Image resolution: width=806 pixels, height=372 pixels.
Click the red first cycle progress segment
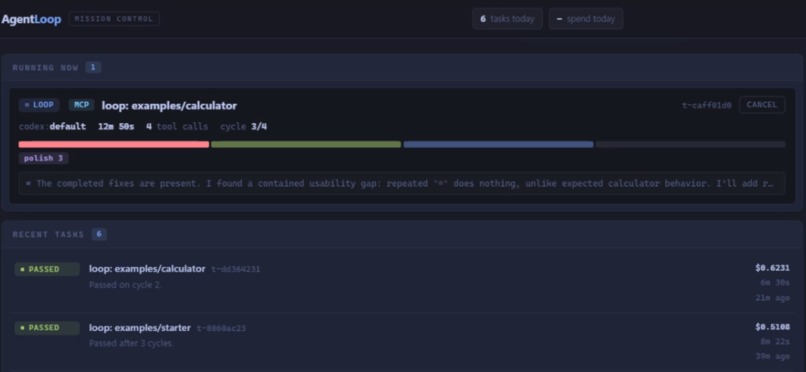[x=114, y=144]
